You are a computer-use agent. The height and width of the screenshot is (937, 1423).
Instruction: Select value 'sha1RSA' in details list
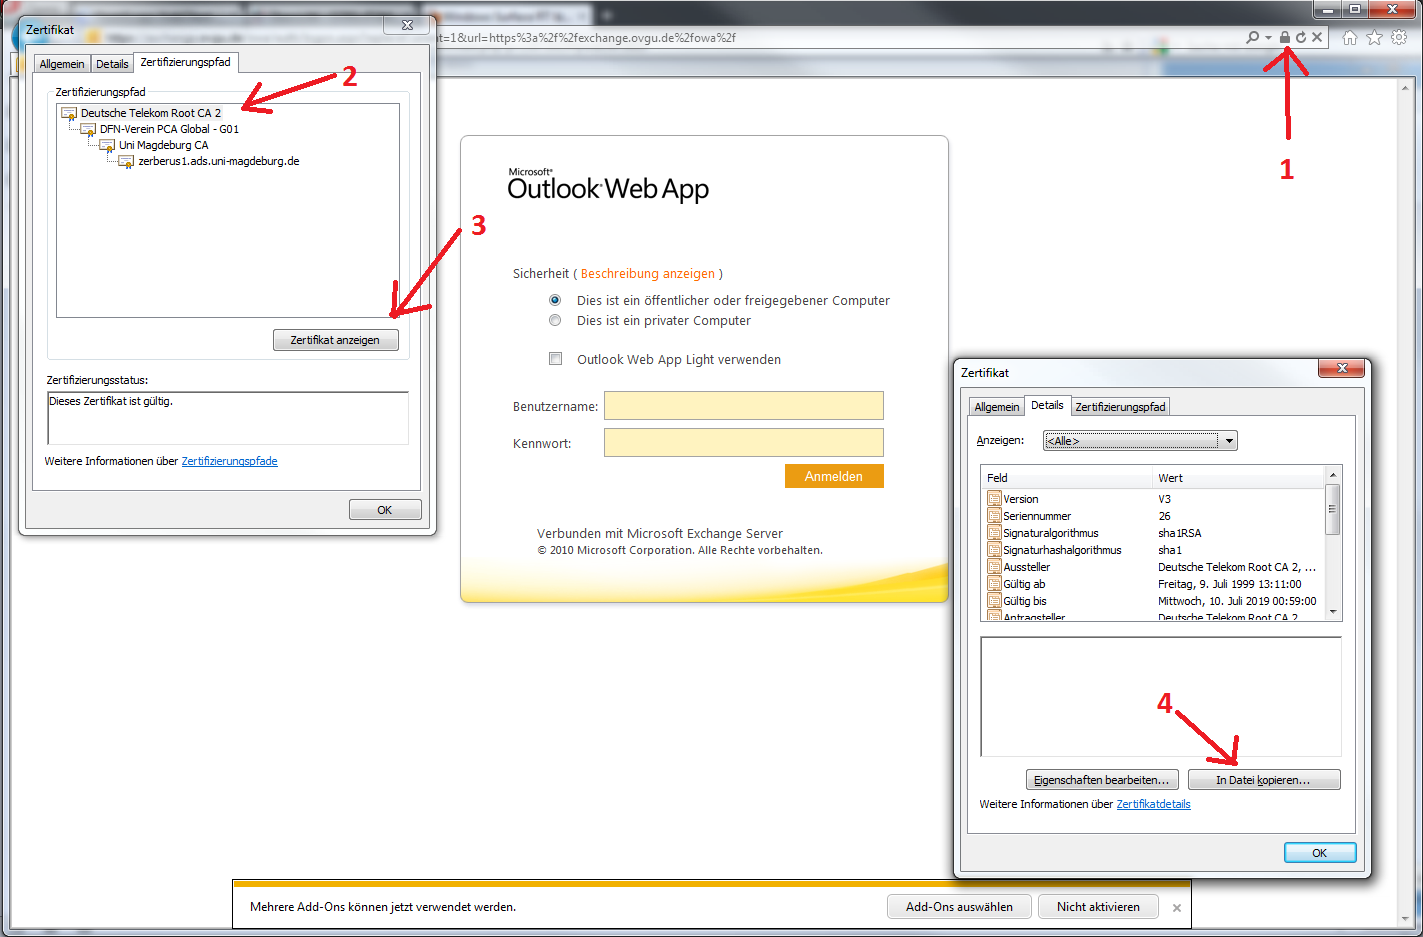coord(1180,533)
